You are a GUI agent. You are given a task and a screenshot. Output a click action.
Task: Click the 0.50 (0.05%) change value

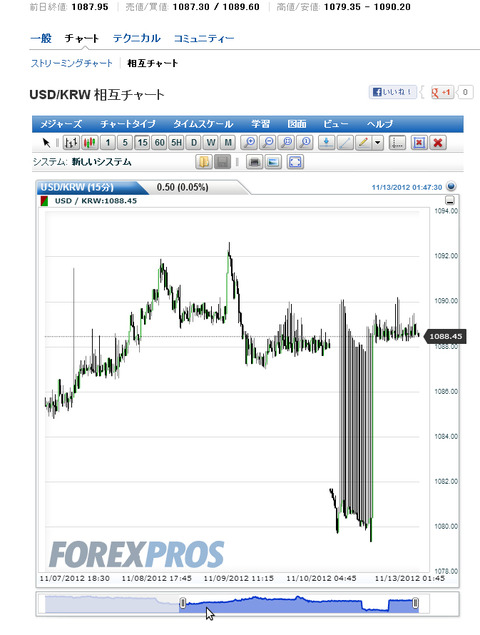click(x=182, y=187)
